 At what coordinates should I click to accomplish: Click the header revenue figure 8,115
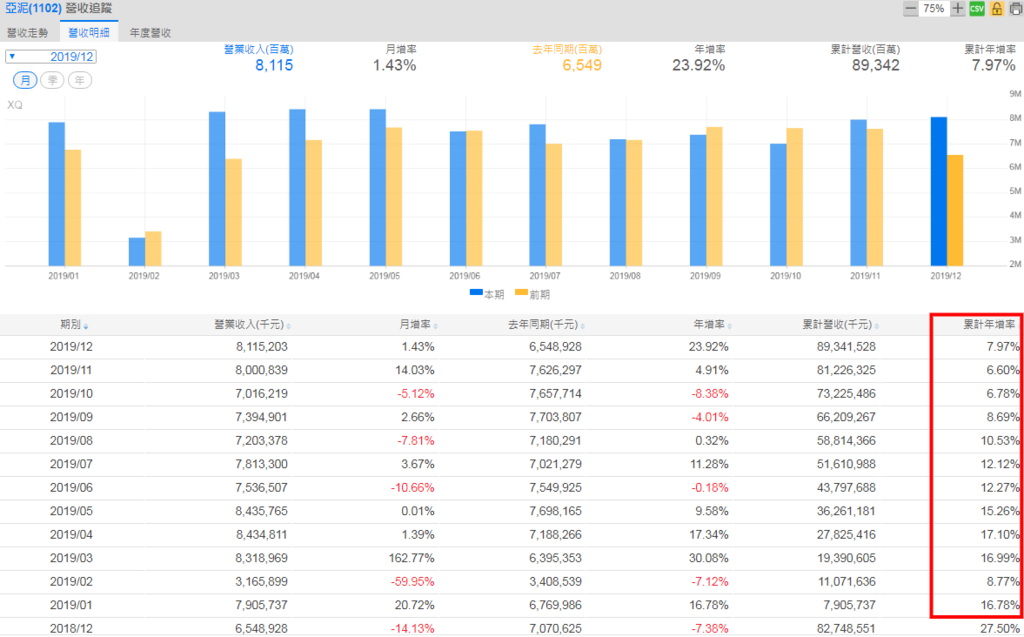(x=274, y=65)
